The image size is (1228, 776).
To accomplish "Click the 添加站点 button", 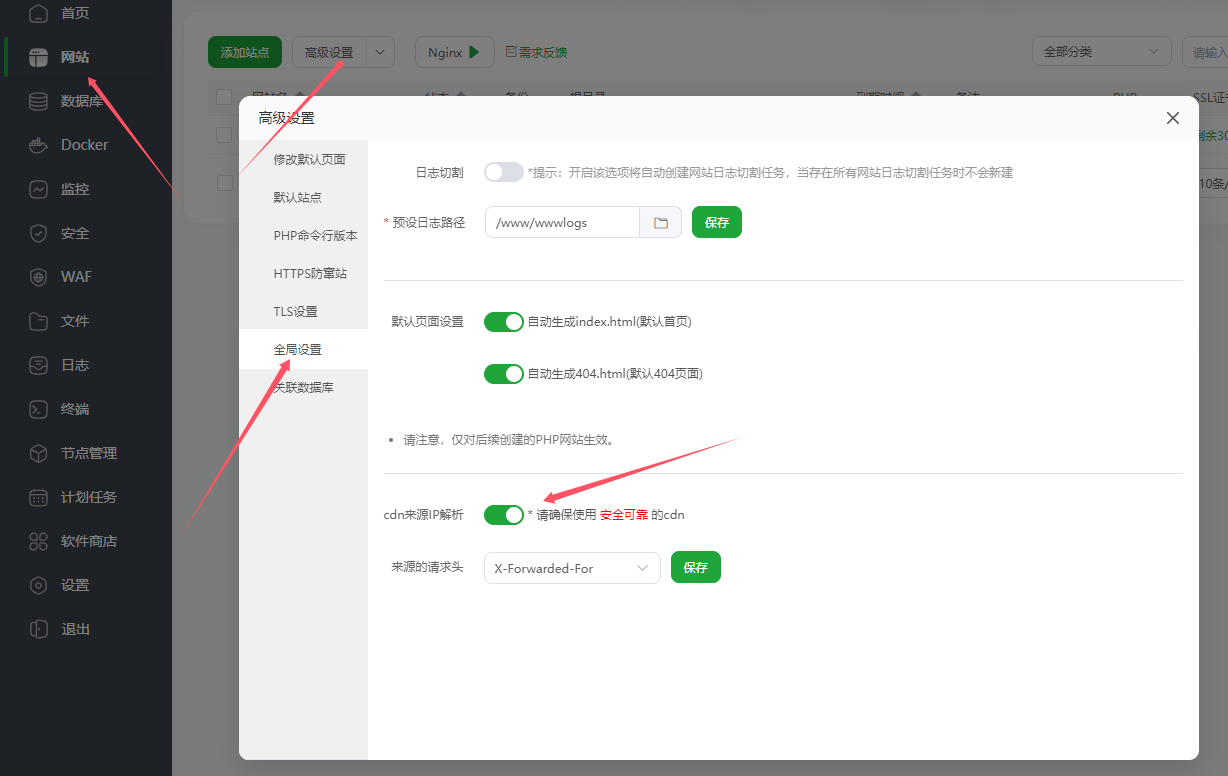I will tap(245, 52).
